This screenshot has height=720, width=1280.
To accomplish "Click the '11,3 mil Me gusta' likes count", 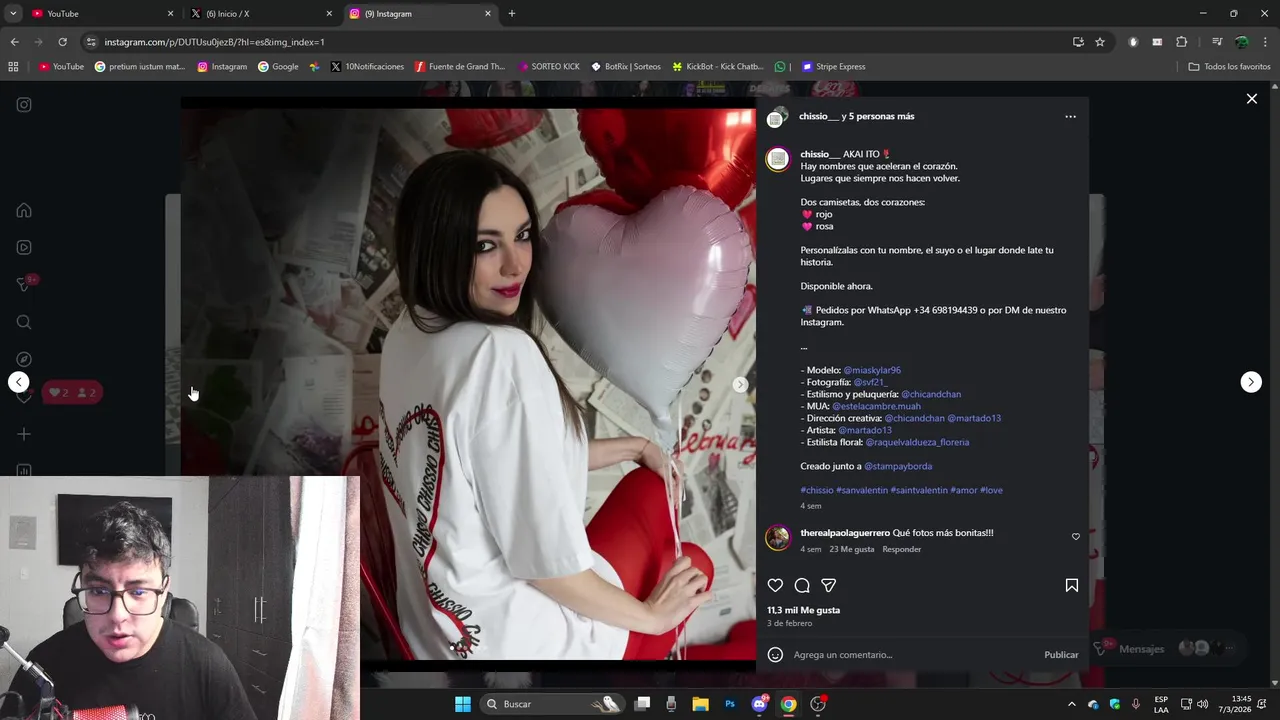I will tap(803, 610).
